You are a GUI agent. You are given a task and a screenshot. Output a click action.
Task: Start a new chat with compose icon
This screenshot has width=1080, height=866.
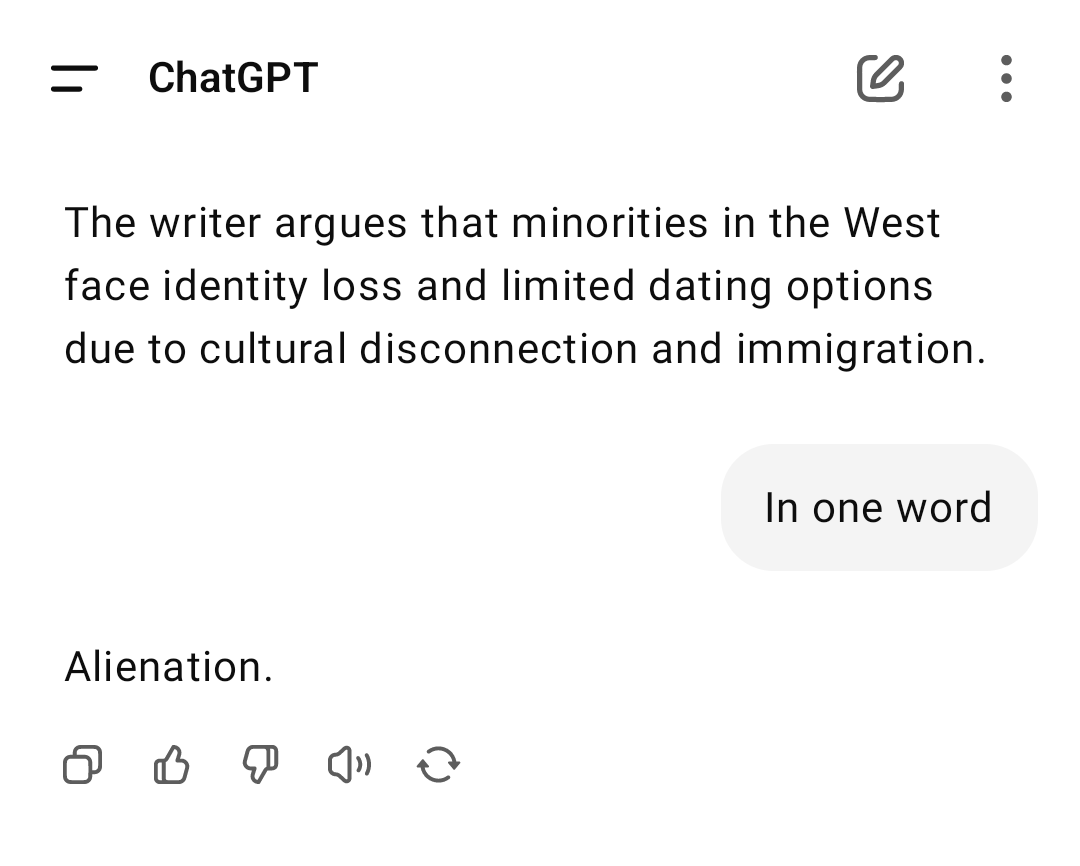[x=880, y=78]
